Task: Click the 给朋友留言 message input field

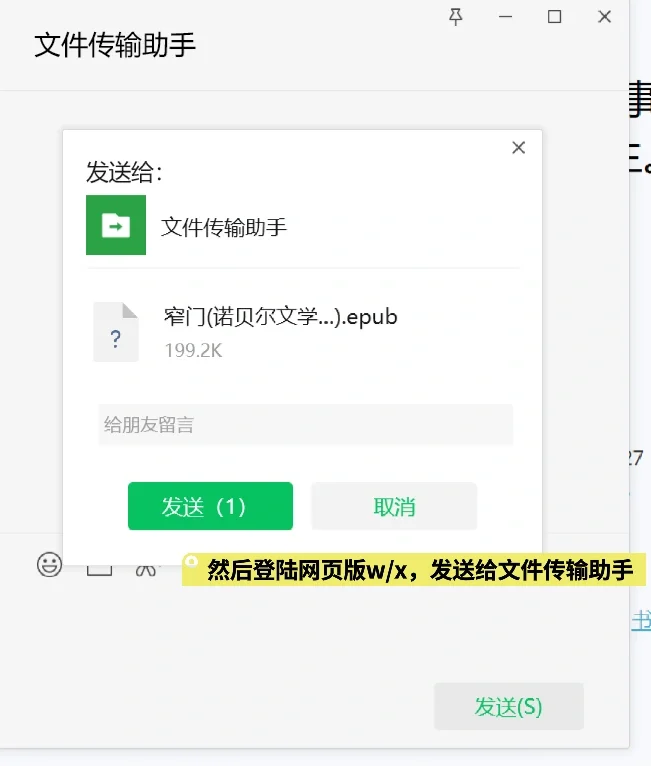Action: pos(306,425)
